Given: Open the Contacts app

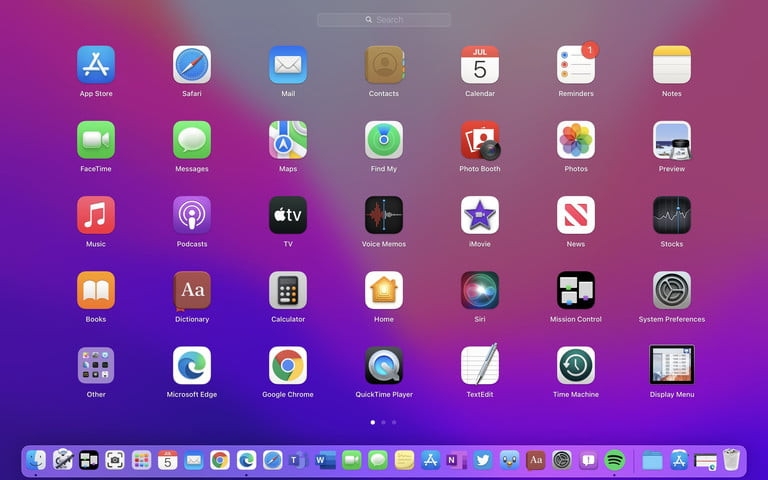Looking at the screenshot, I should 384,65.
